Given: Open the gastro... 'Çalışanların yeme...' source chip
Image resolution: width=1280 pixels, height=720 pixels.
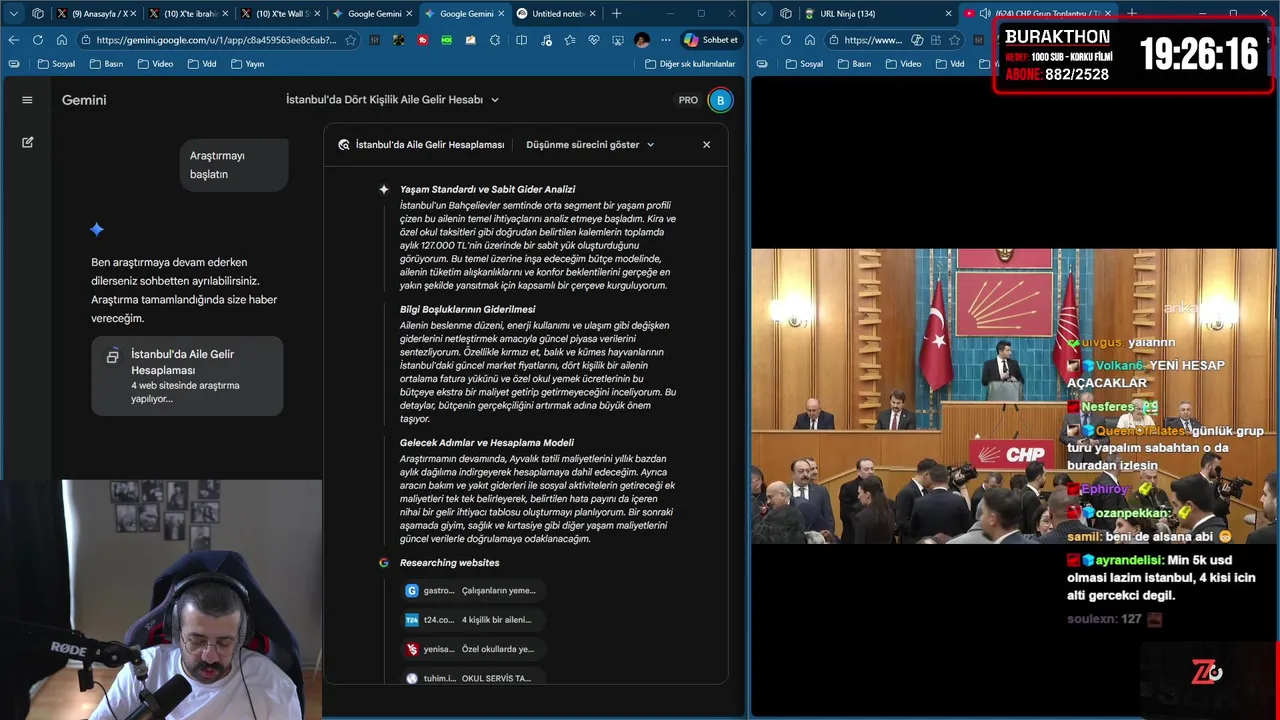Looking at the screenshot, I should coord(472,590).
